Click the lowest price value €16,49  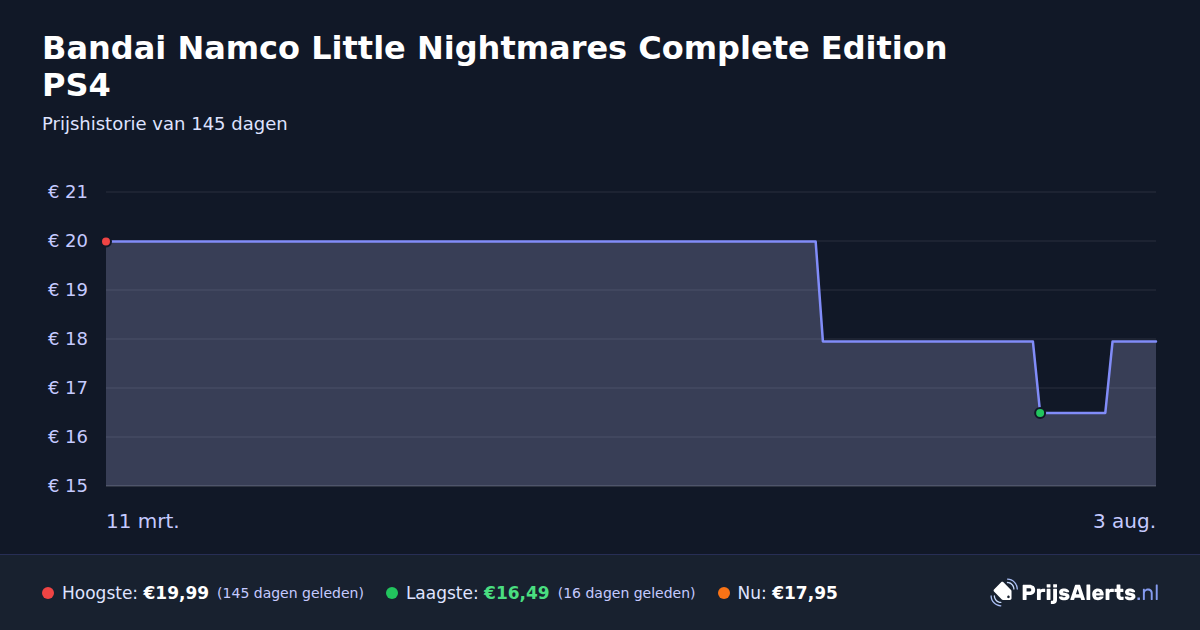click(516, 593)
